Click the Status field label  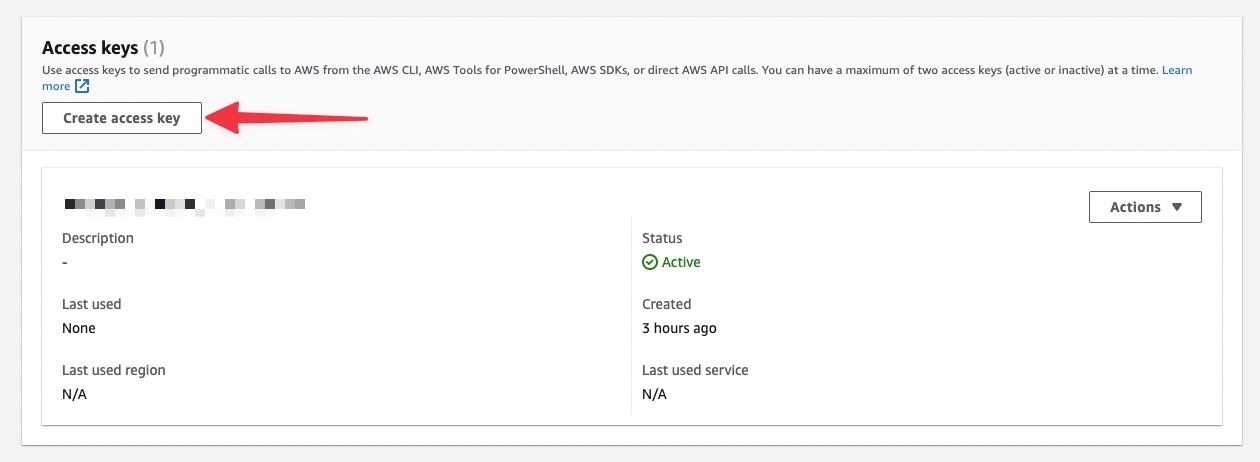[x=662, y=238]
